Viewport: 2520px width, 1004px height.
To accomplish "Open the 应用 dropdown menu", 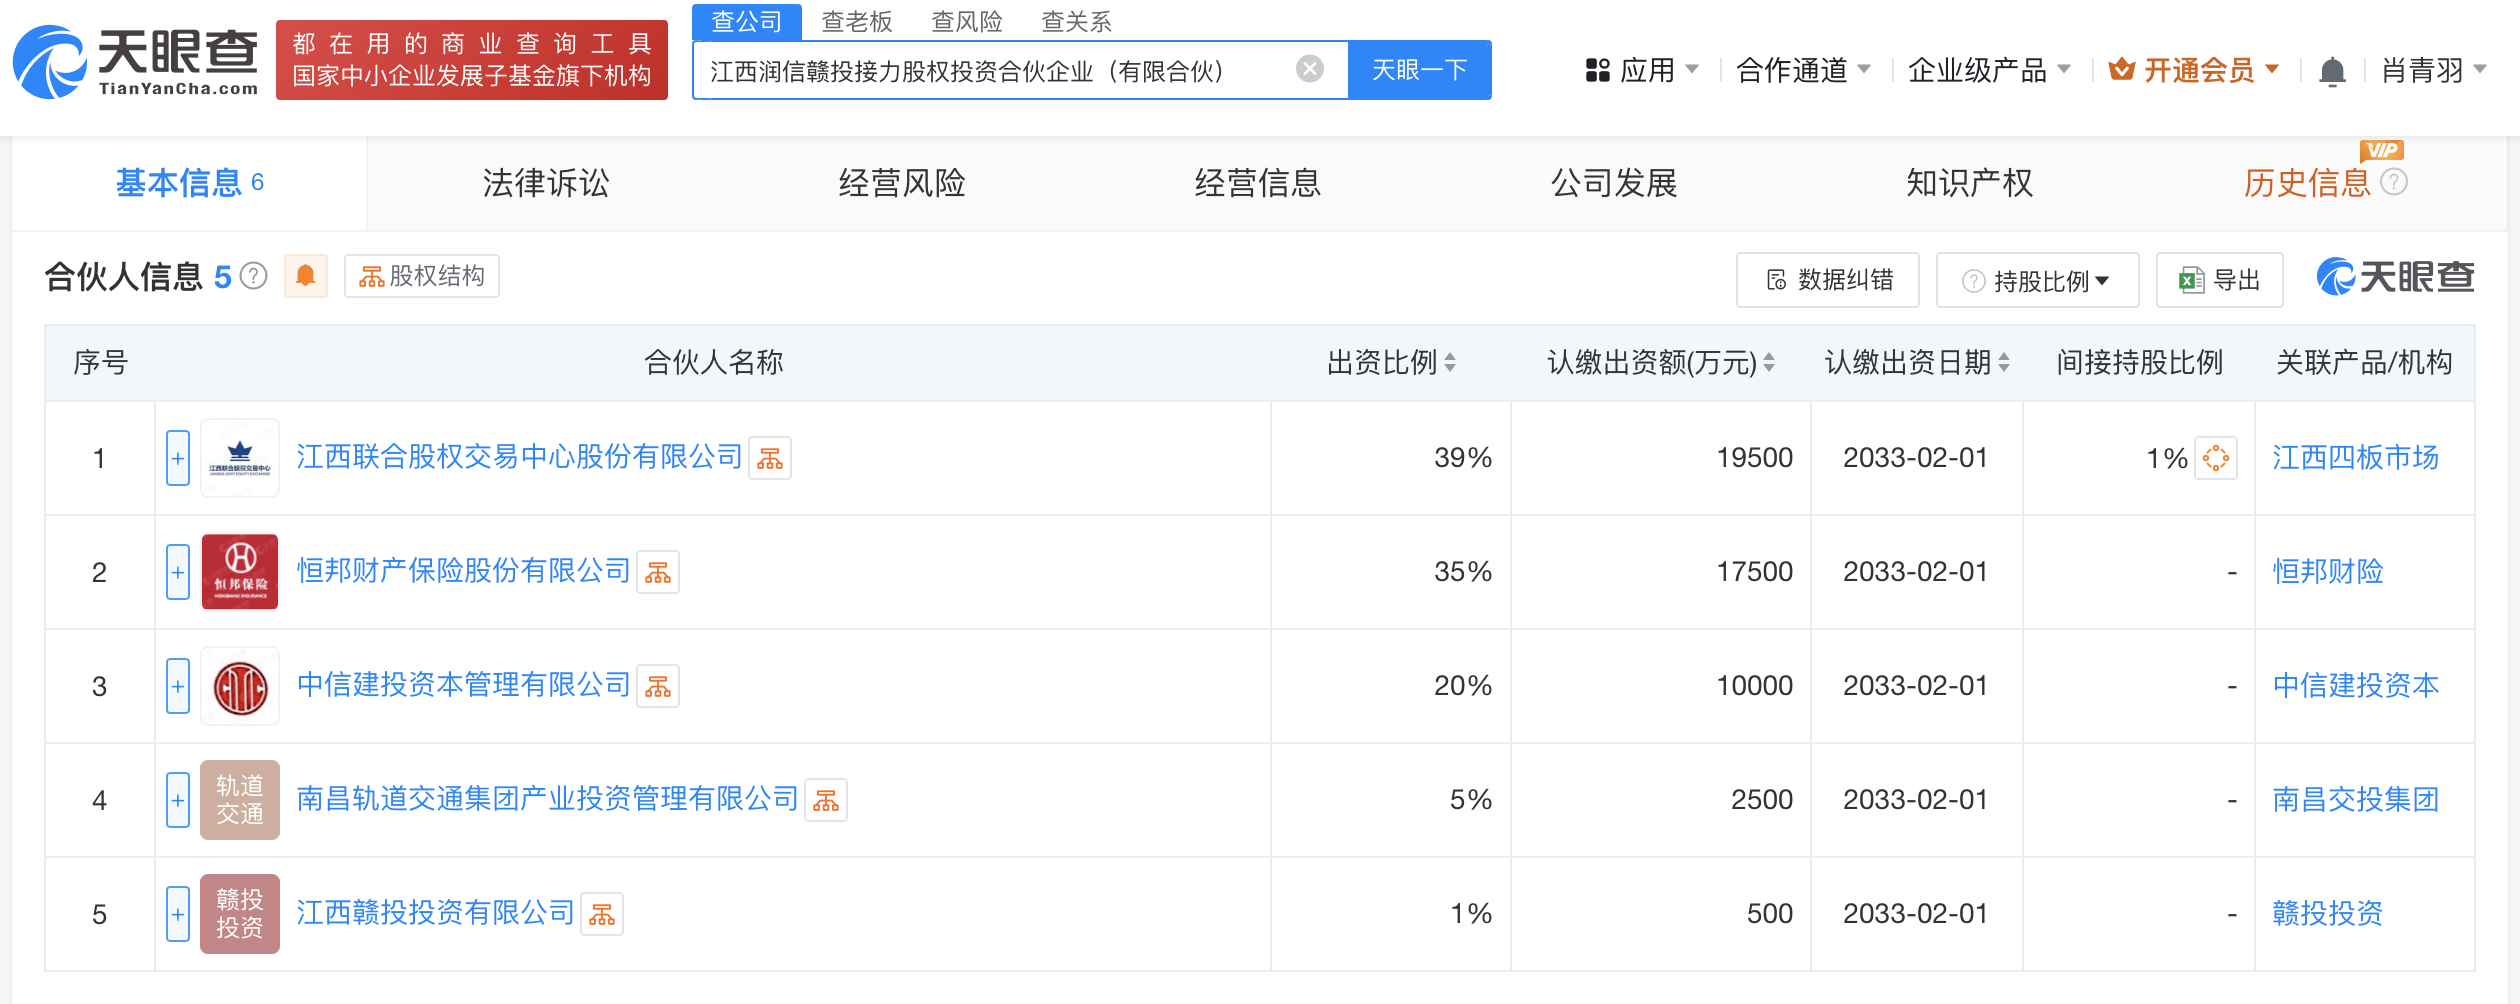I will point(1642,70).
